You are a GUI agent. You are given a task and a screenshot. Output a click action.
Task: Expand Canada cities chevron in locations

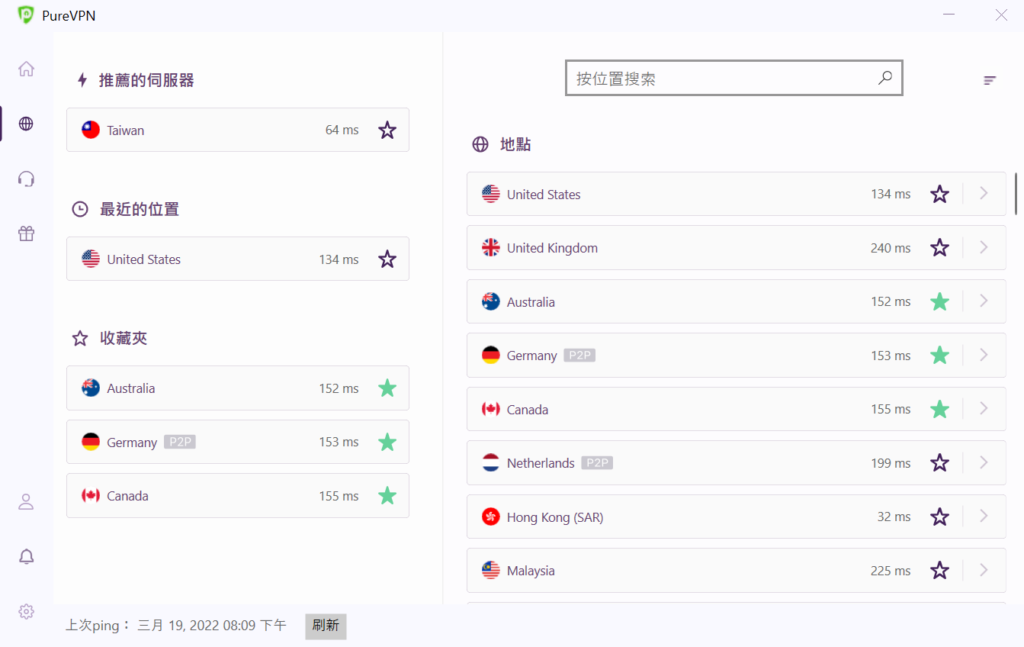point(984,409)
